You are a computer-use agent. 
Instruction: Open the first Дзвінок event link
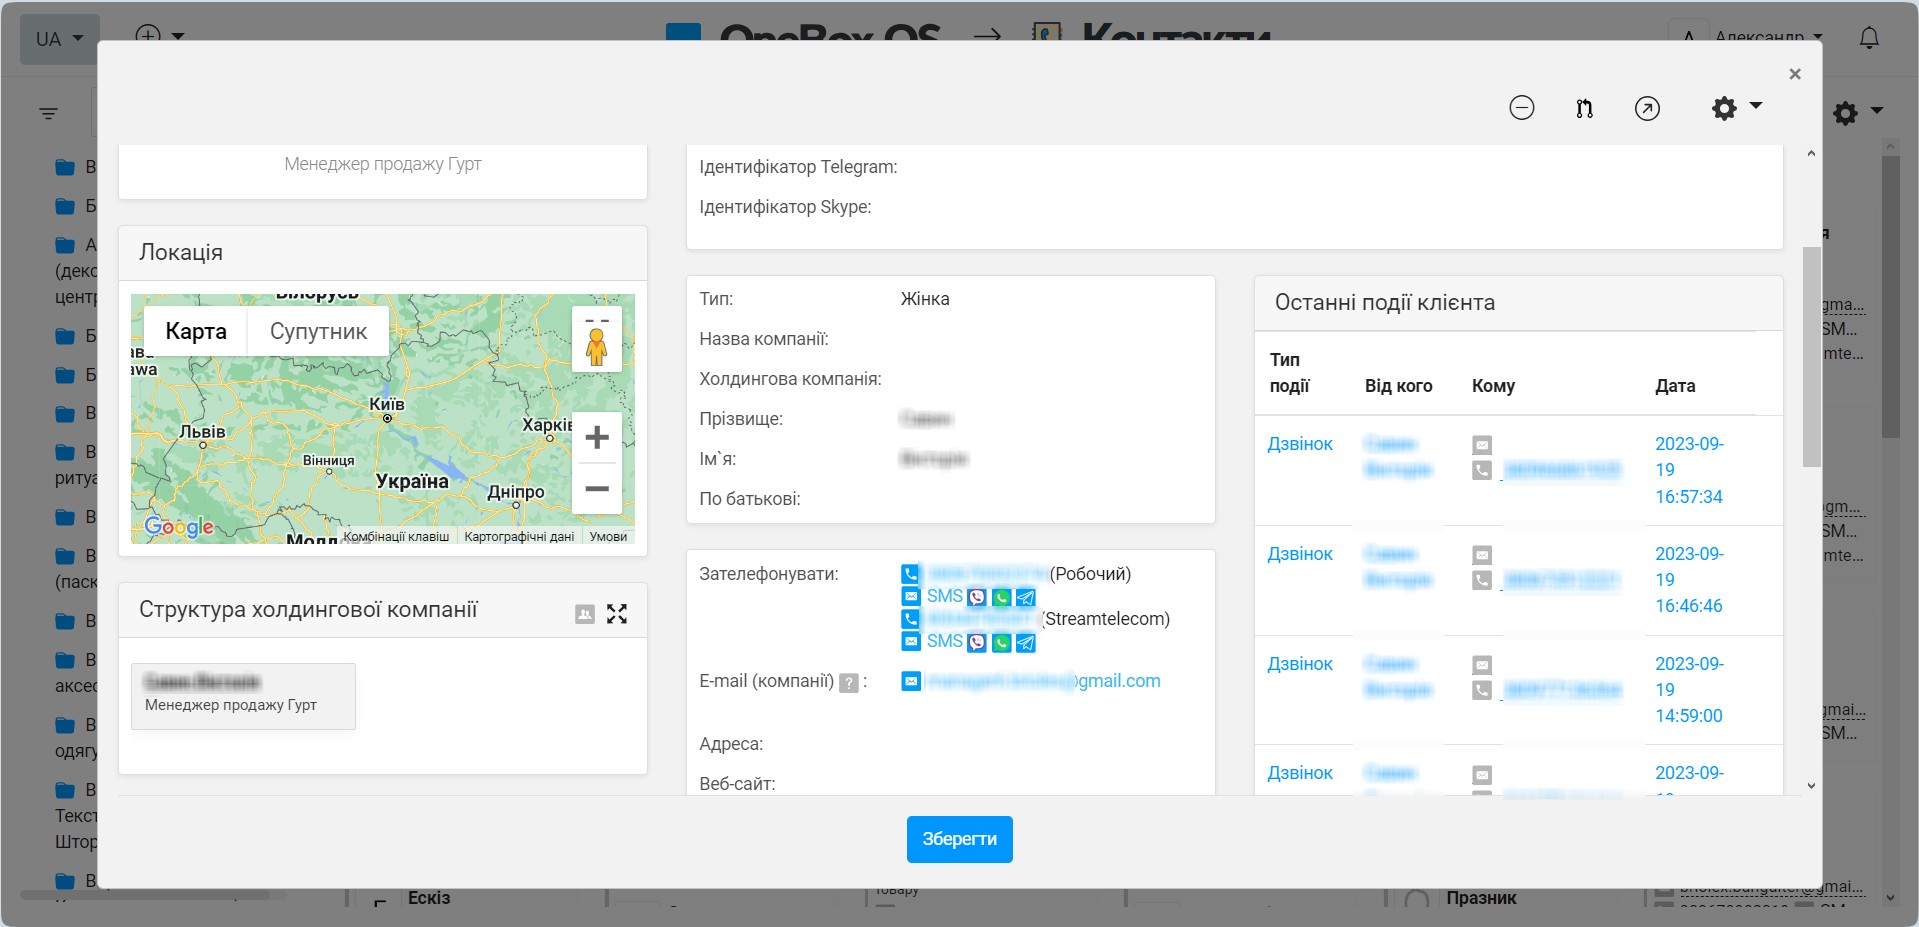point(1300,444)
